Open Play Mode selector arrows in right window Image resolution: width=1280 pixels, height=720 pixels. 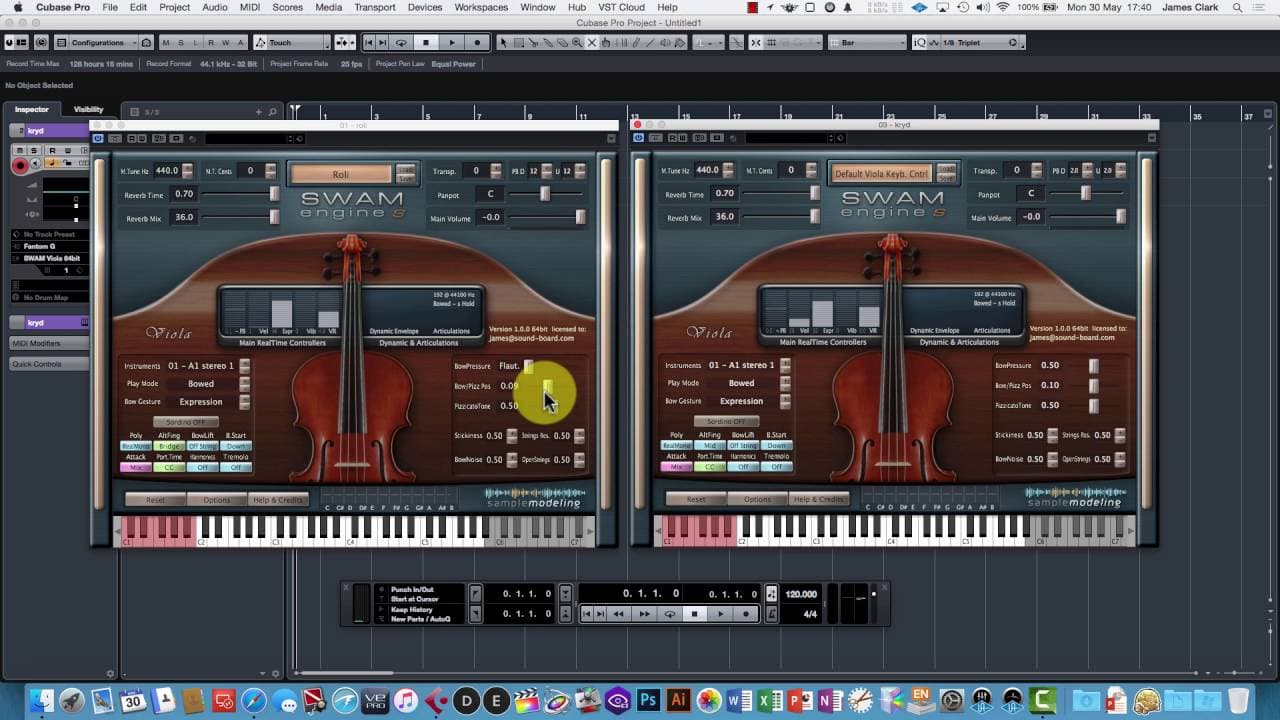[x=785, y=384]
